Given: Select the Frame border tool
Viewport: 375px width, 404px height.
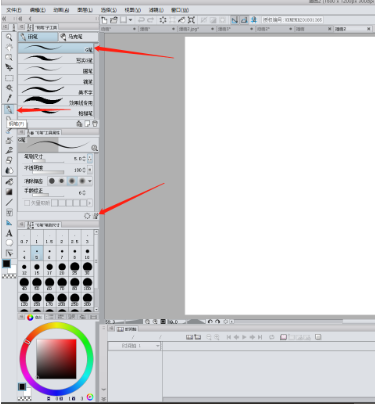Looking at the screenshot, I should [9, 213].
